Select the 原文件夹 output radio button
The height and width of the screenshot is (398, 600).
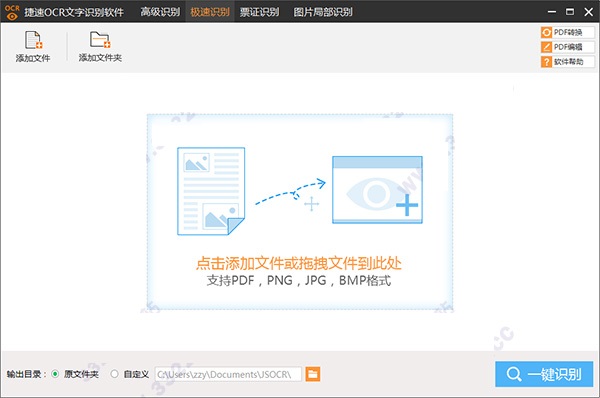[x=55, y=374]
